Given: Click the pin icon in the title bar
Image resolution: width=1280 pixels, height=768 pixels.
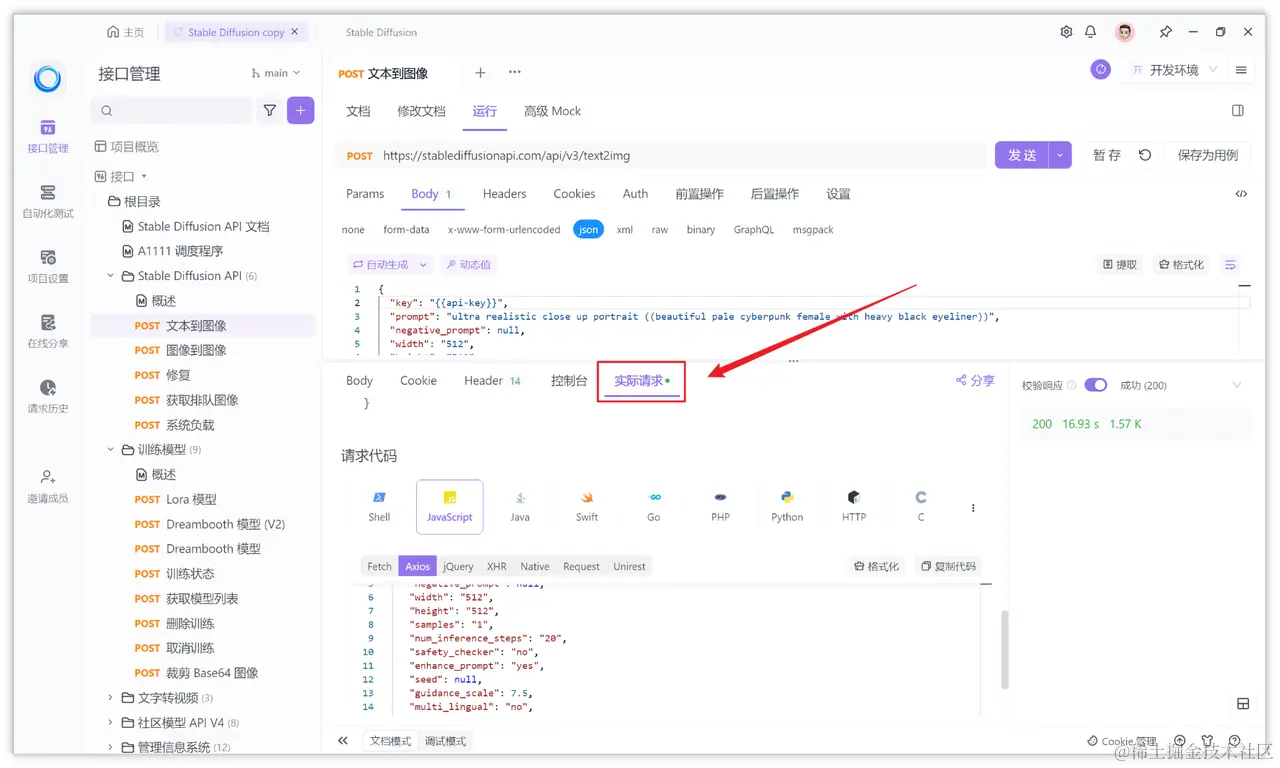Looking at the screenshot, I should [x=1166, y=32].
